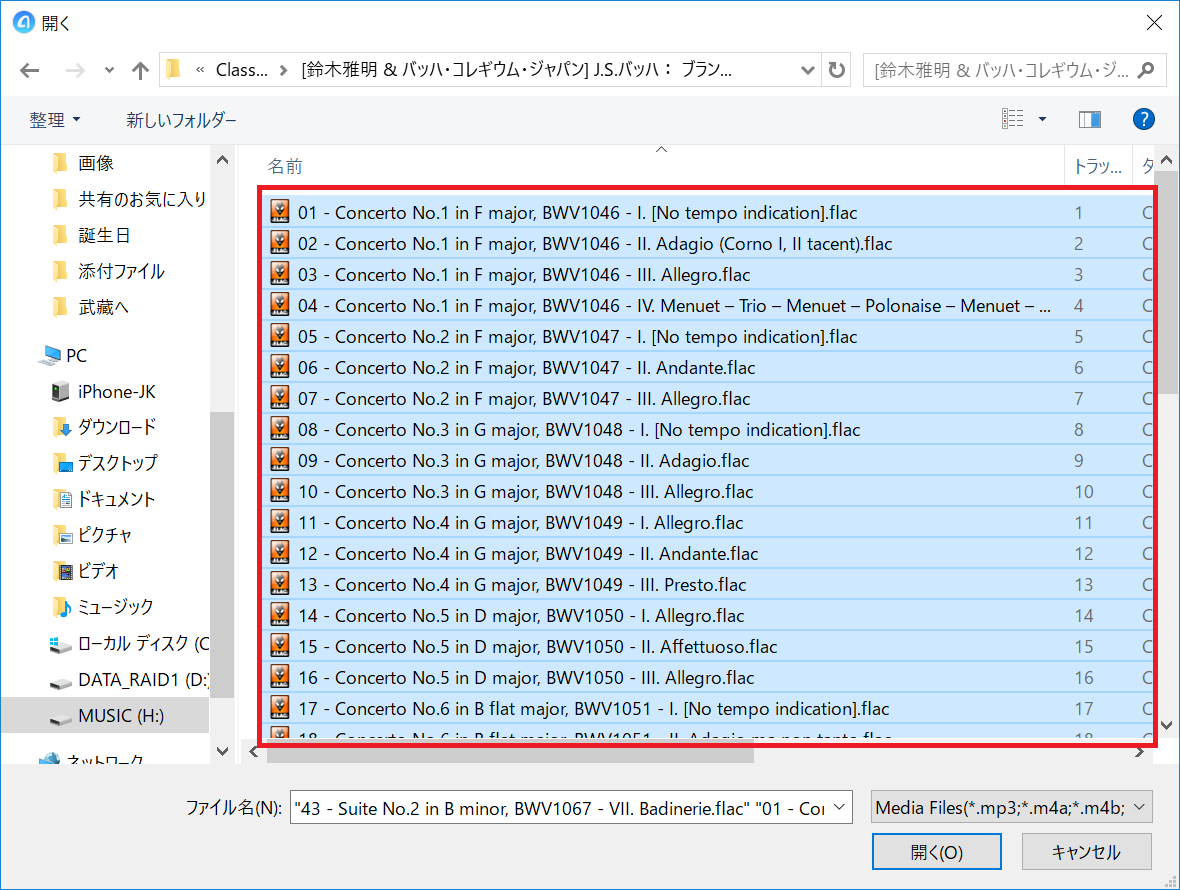1180x890 pixels.
Task: Click the FLAC icon of track 09
Action: [x=280, y=460]
